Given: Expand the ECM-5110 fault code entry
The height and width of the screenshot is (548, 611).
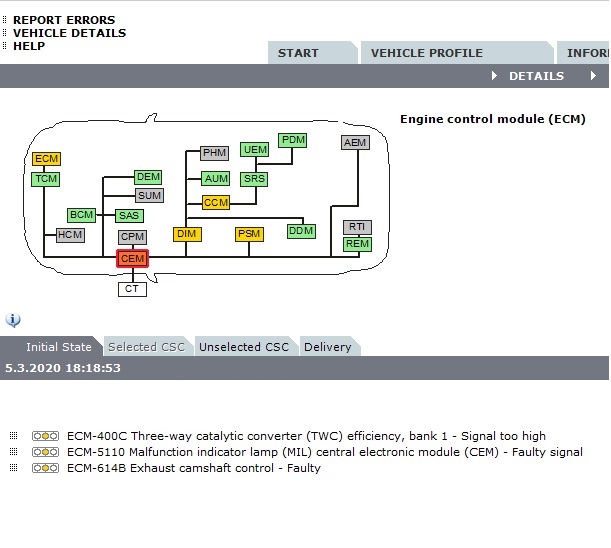Looking at the screenshot, I should pos(14,451).
